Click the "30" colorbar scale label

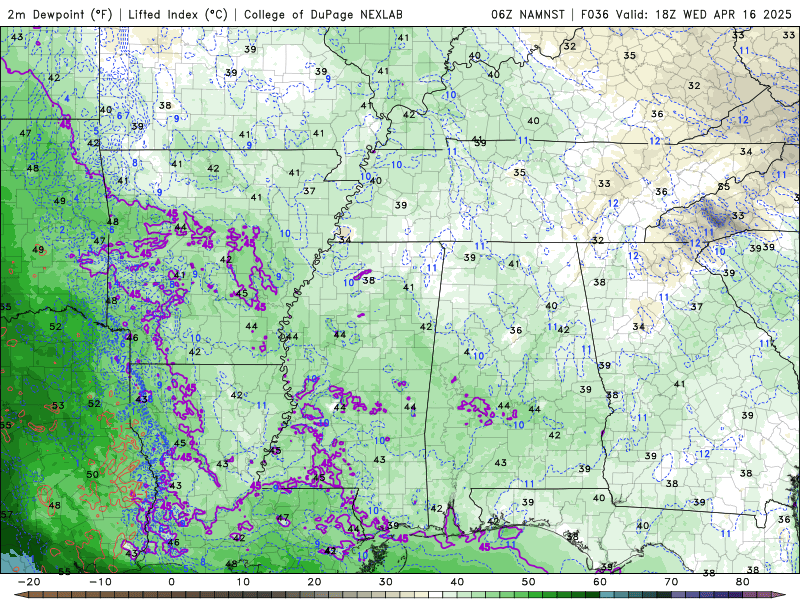(x=386, y=582)
